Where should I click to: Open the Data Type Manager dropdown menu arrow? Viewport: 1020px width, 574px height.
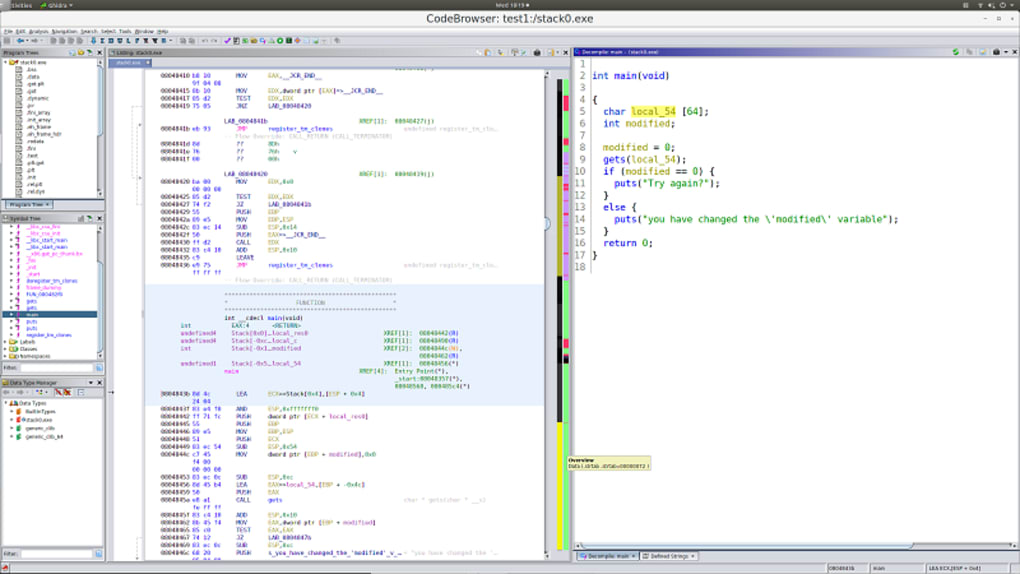click(90, 382)
